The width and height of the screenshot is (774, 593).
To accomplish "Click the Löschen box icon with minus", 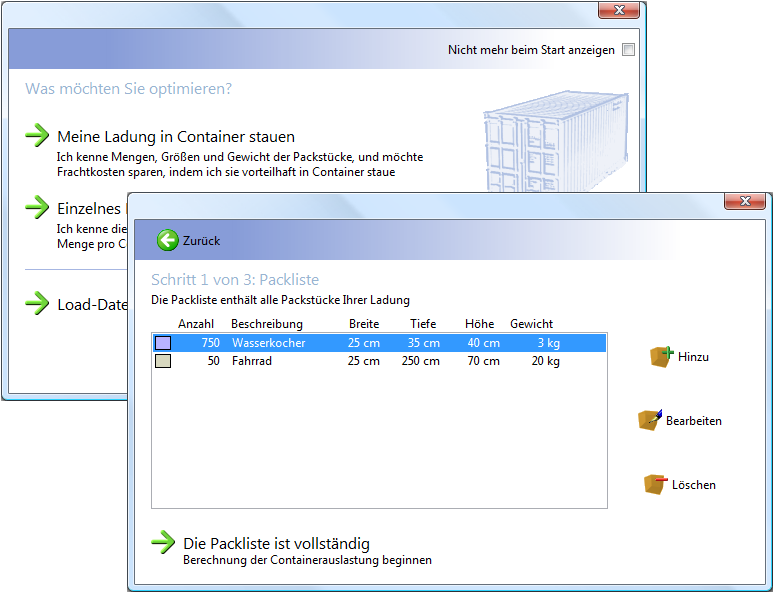I will (x=655, y=484).
